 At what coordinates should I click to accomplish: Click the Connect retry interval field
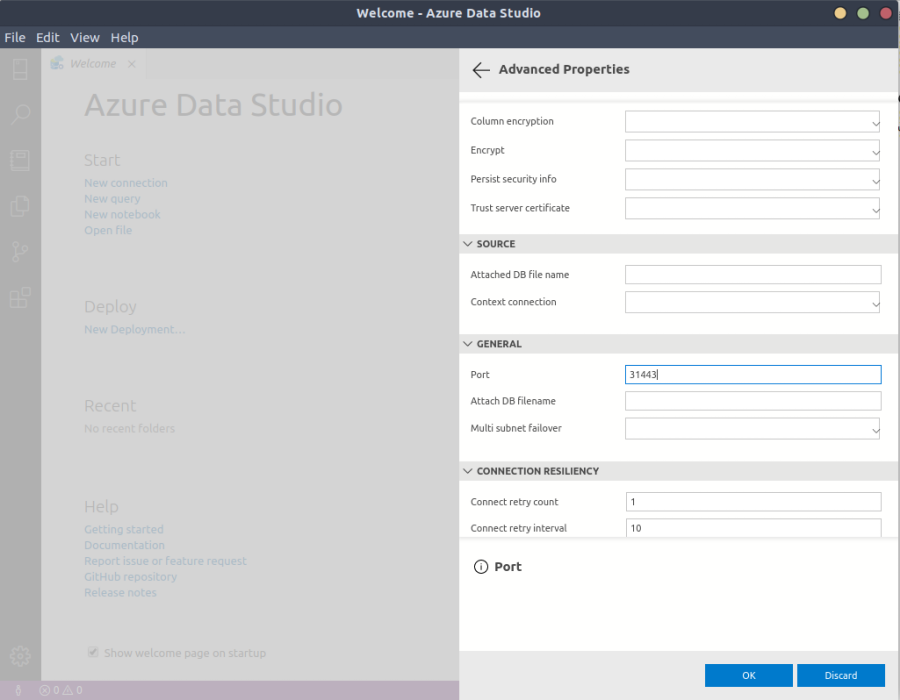click(x=754, y=528)
